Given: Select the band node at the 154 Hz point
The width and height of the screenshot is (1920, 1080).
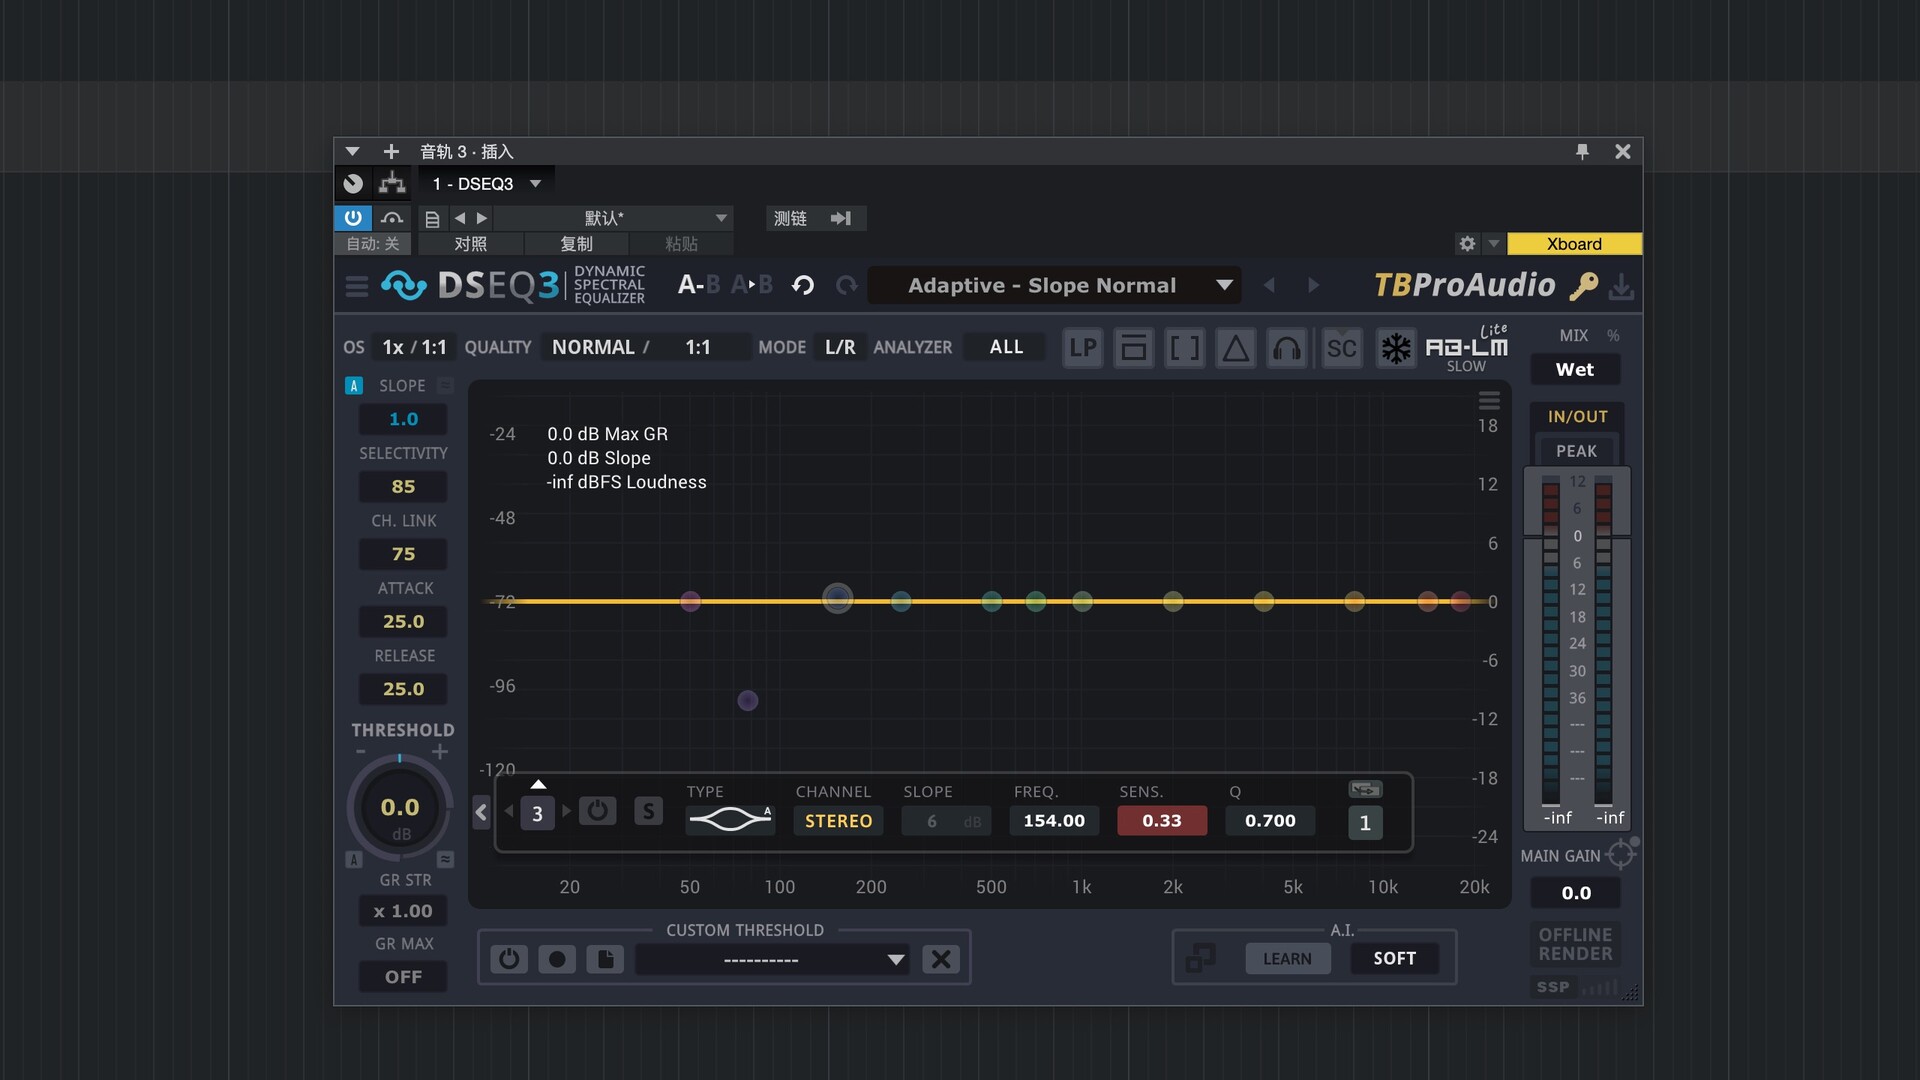Looking at the screenshot, I should (x=838, y=599).
